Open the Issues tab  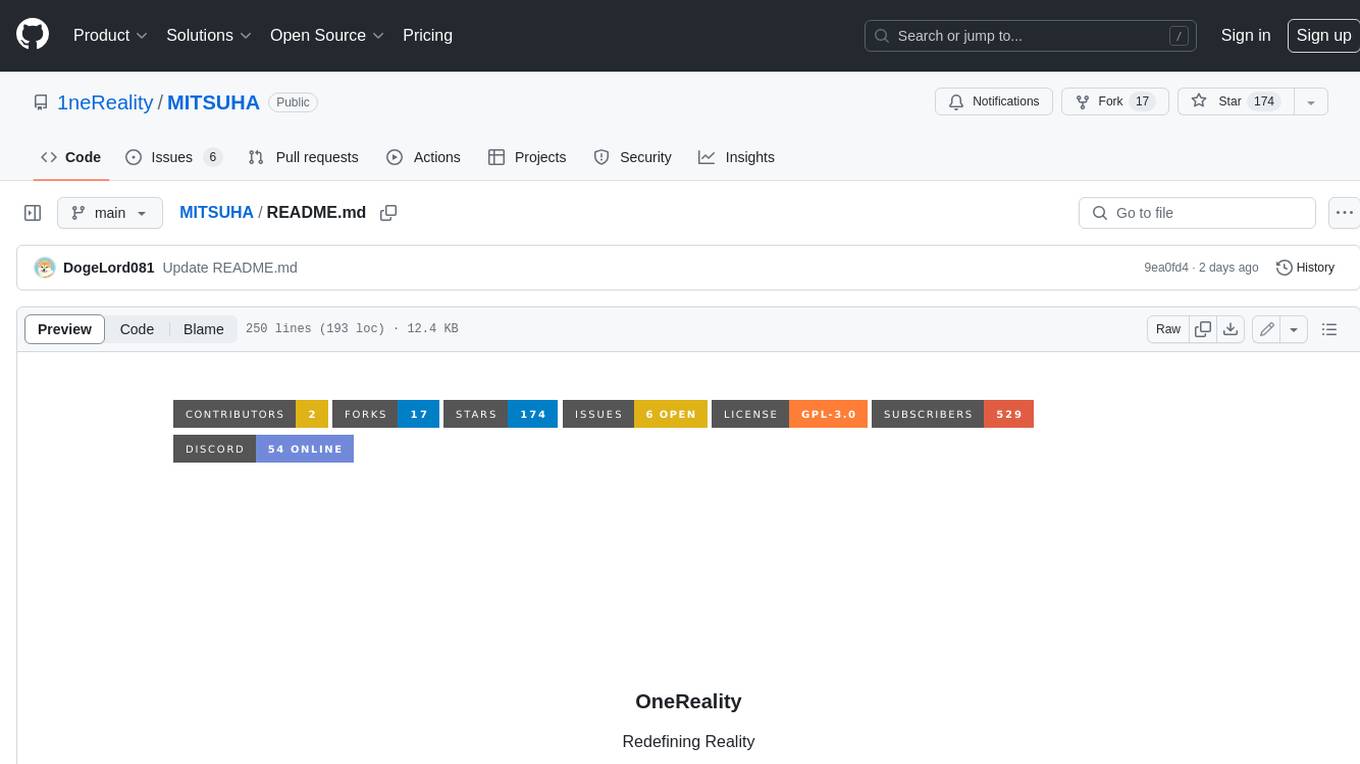173,157
